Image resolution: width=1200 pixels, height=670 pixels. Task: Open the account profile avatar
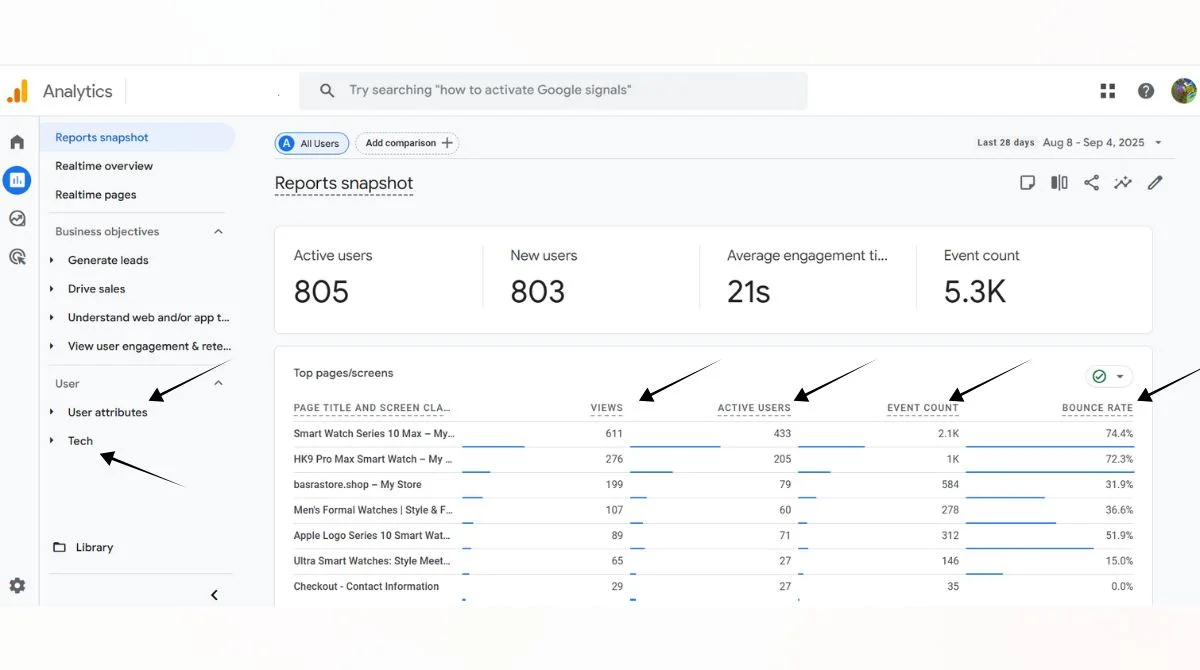[x=1184, y=91]
